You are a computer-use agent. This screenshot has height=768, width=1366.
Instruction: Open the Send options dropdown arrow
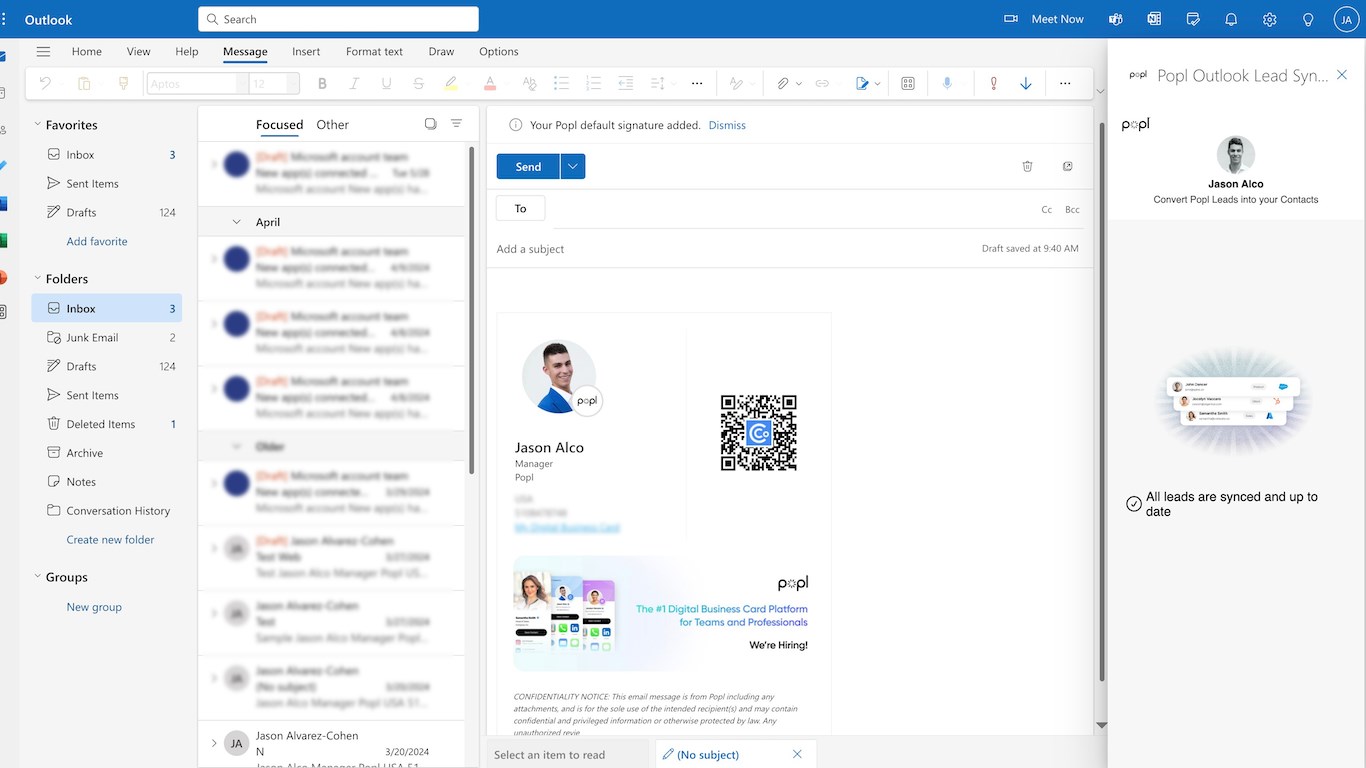pyautogui.click(x=573, y=167)
